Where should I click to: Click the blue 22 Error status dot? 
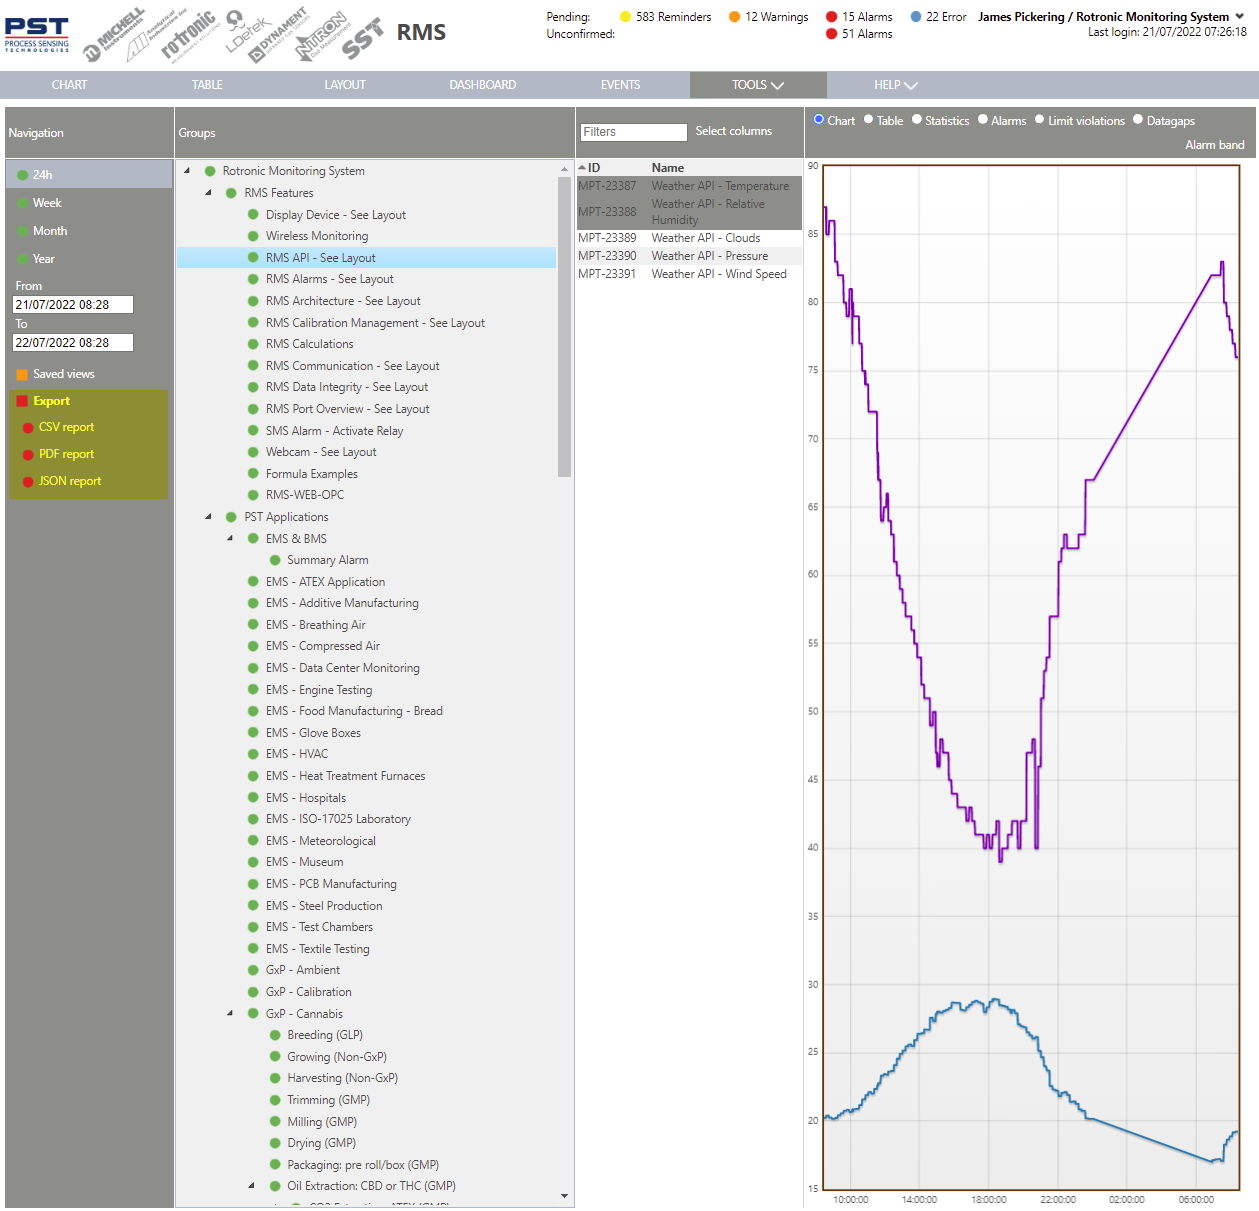(916, 17)
